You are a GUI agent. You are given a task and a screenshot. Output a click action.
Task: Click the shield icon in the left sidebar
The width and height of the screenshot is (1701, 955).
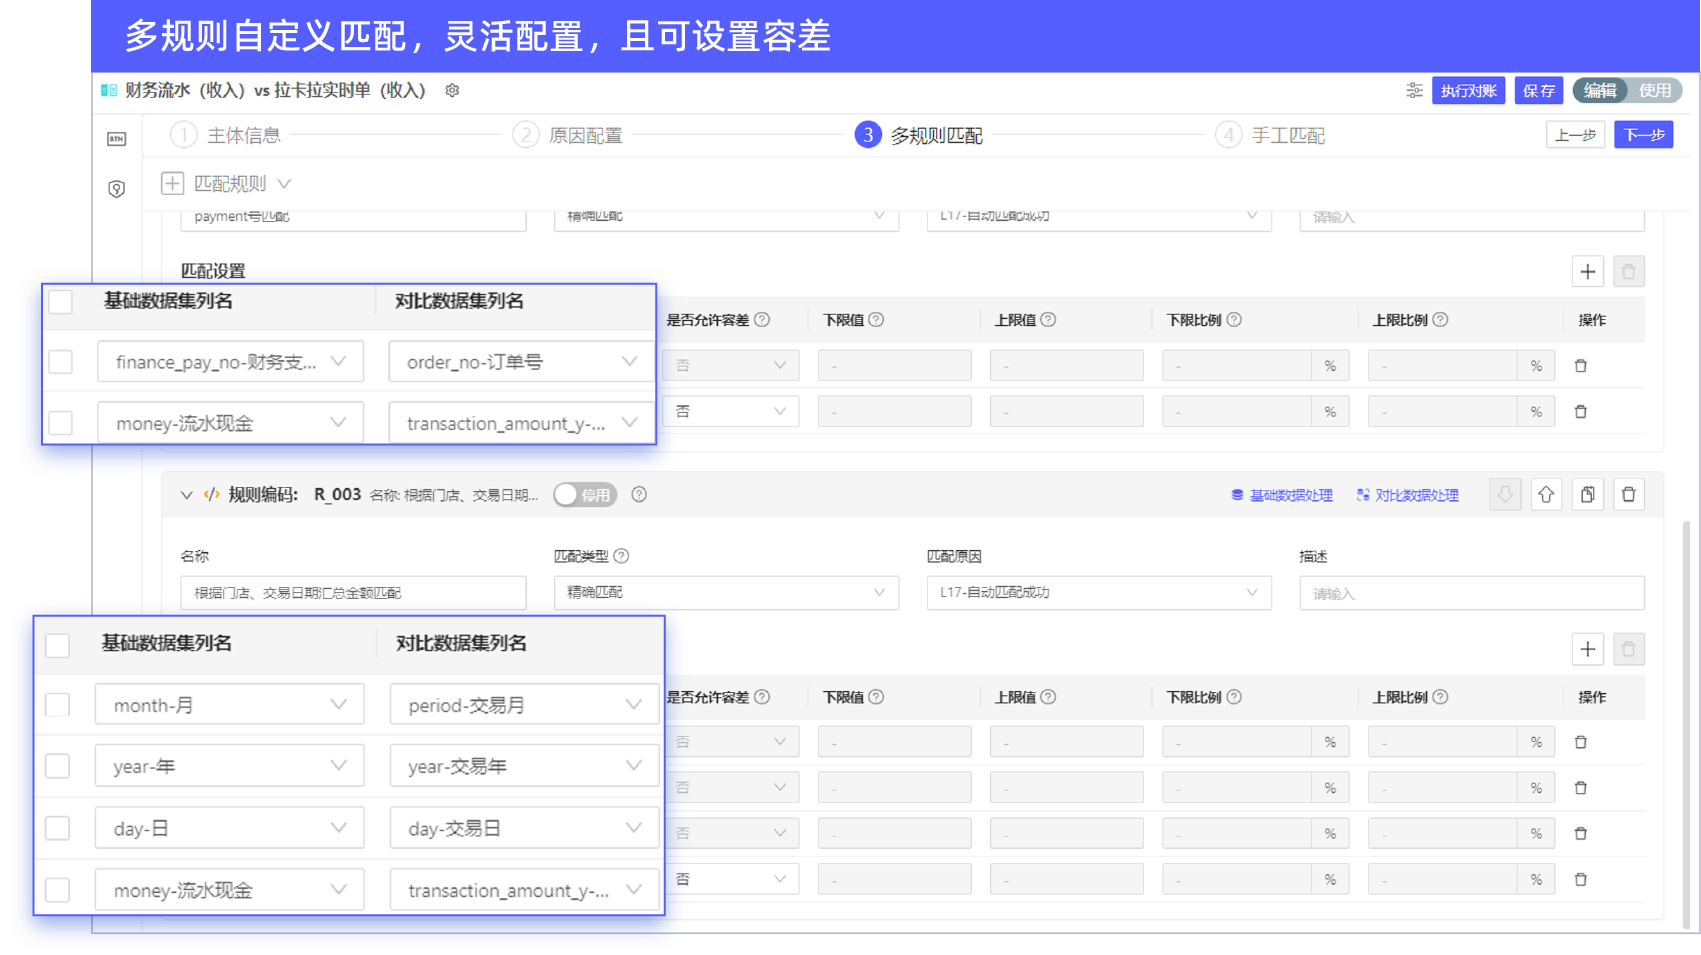tap(117, 189)
